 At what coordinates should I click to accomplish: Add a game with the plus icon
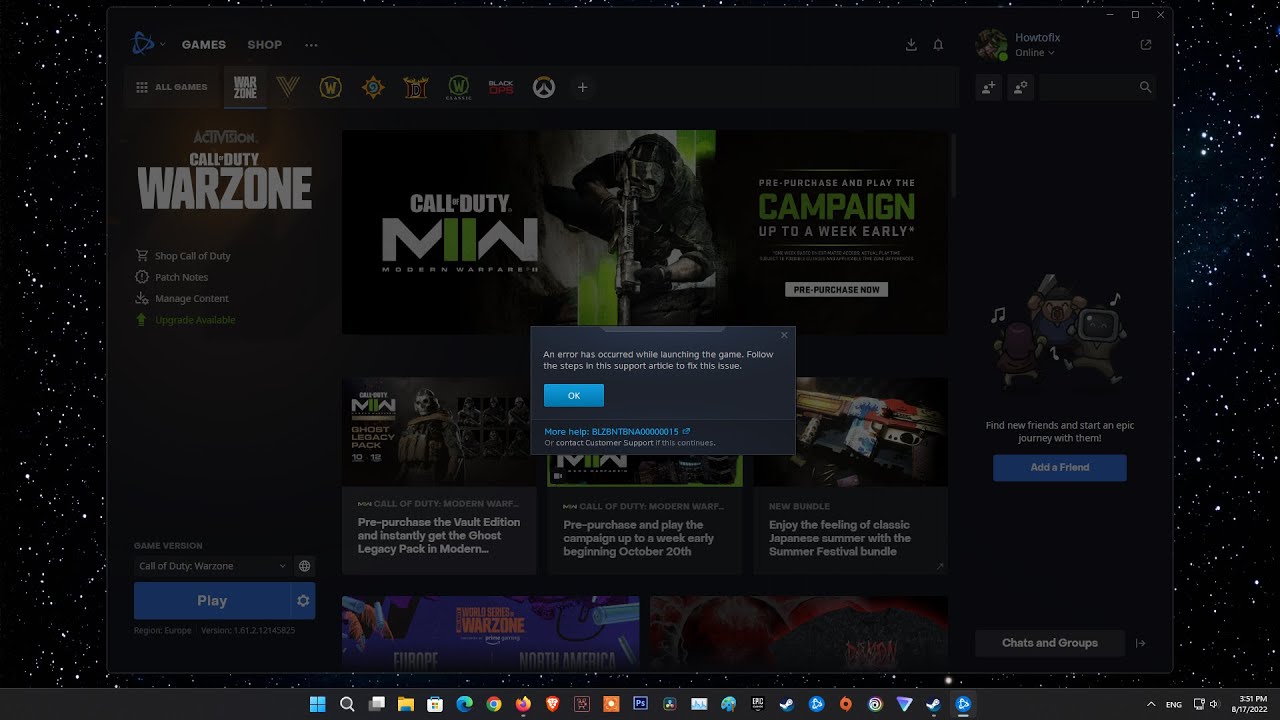[582, 87]
